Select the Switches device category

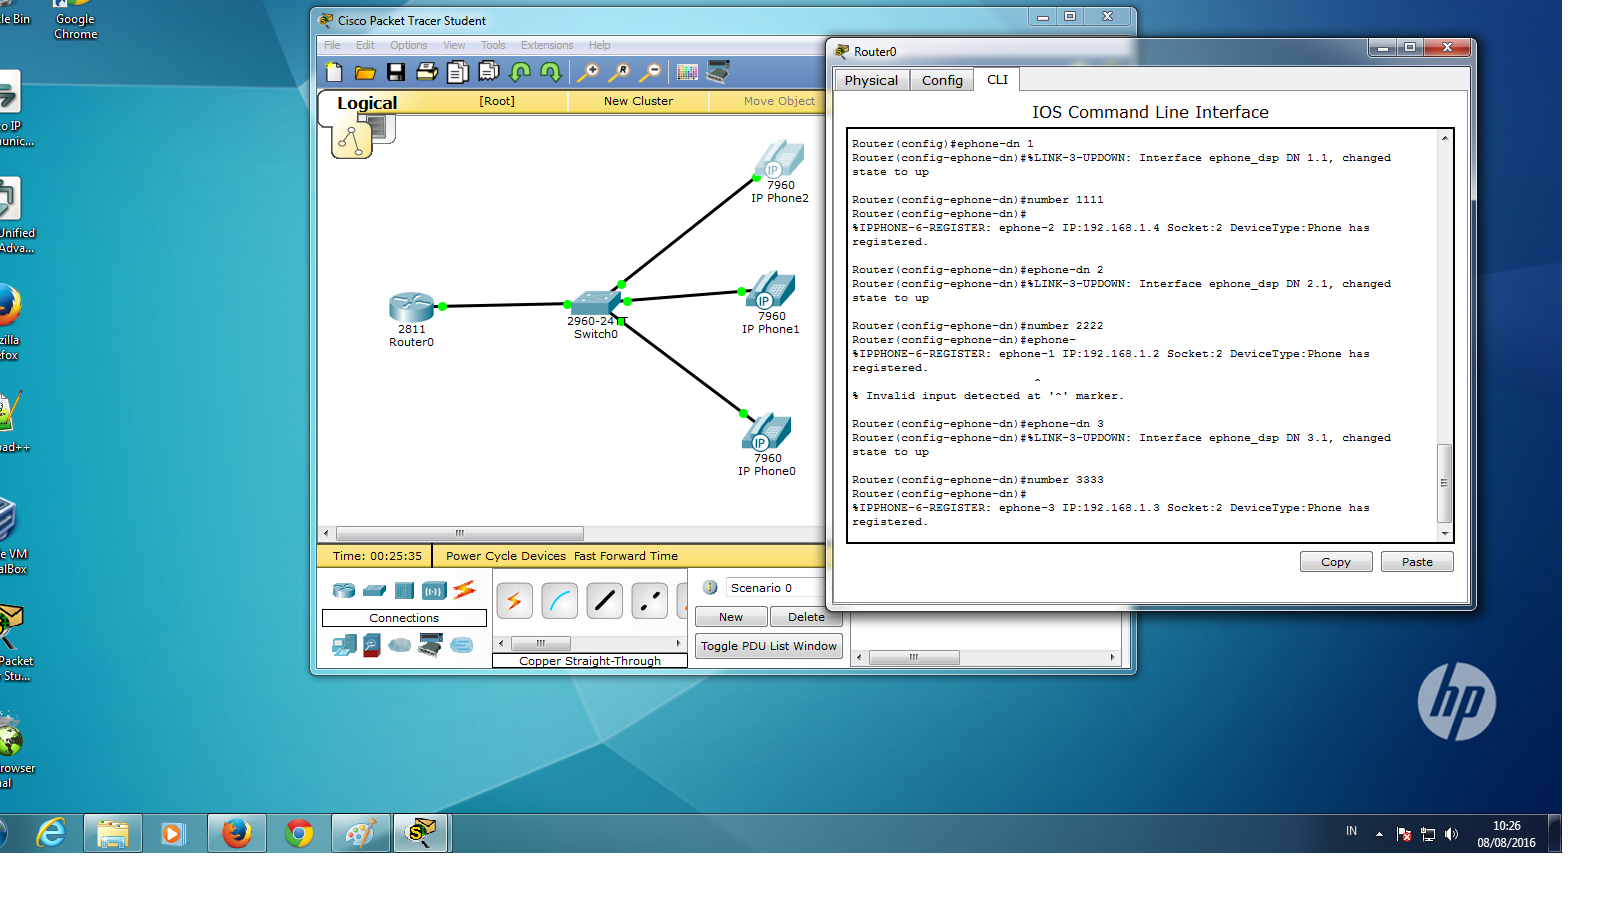click(374, 590)
